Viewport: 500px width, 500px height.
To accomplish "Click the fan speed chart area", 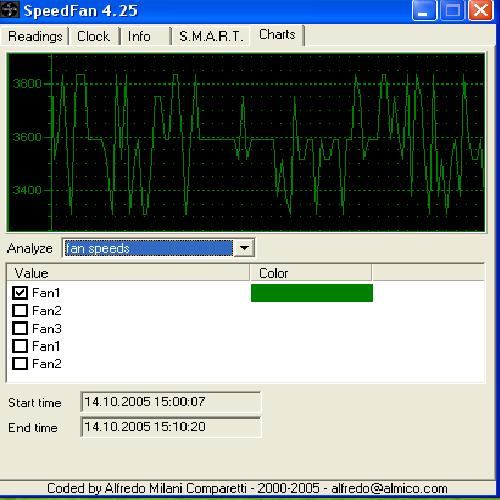I will (x=246, y=142).
